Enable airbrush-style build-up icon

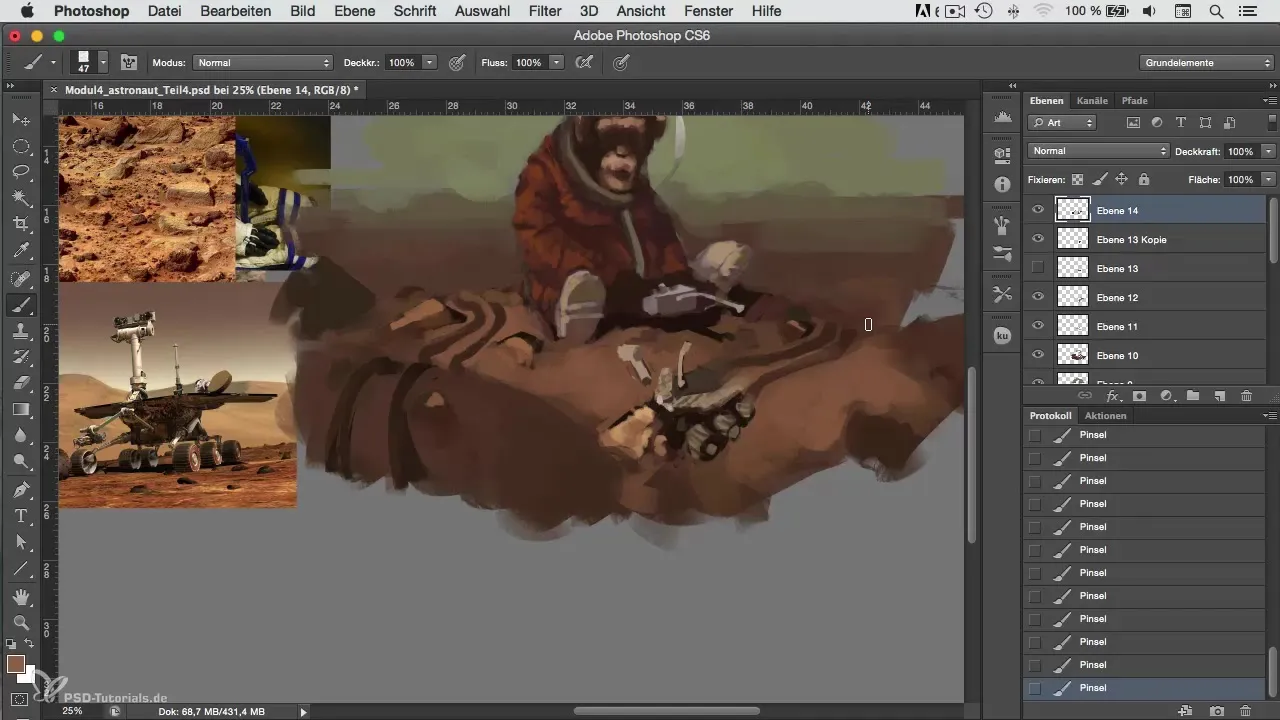pos(584,62)
